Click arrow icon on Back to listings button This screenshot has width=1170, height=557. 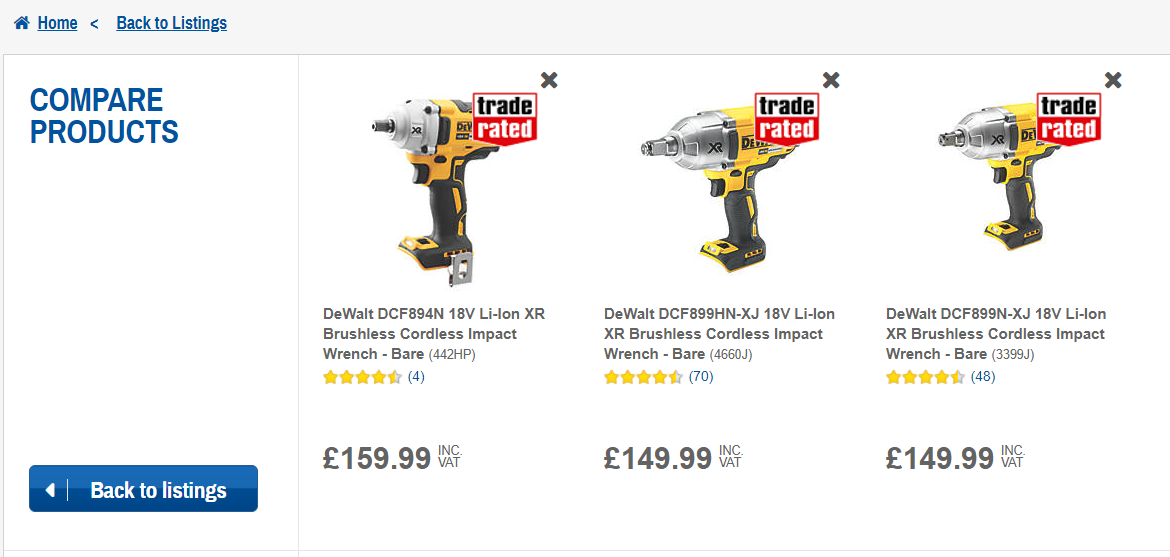tap(50, 490)
